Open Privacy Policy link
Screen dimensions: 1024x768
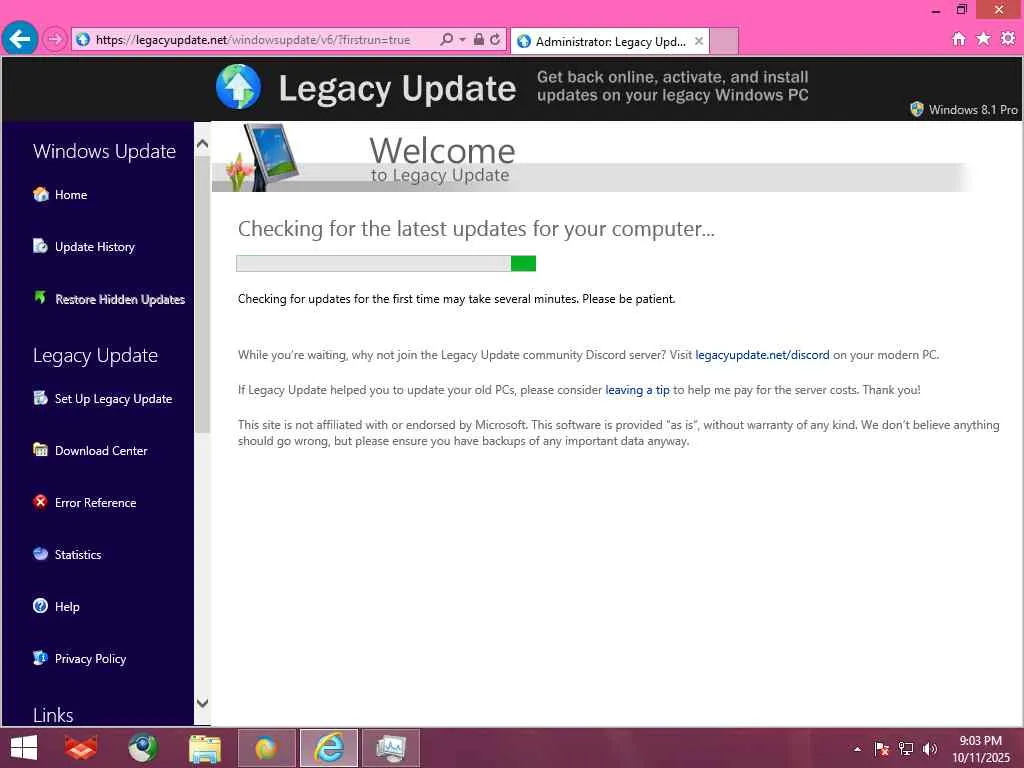click(90, 659)
